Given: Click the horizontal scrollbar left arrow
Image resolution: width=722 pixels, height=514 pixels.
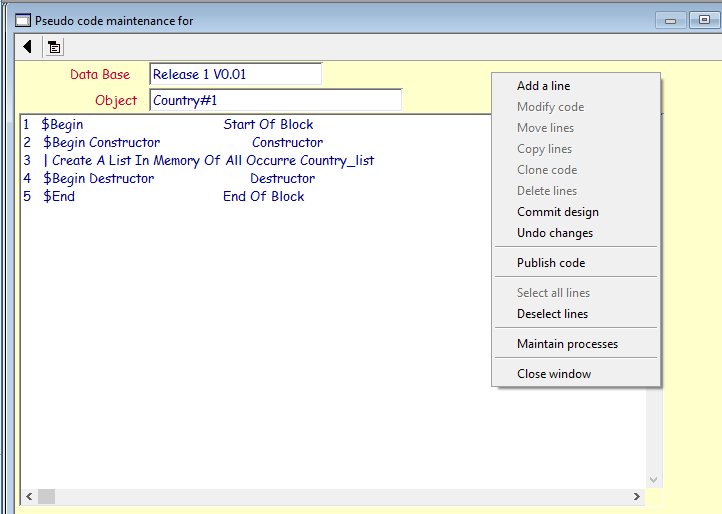Looking at the screenshot, I should (29, 497).
